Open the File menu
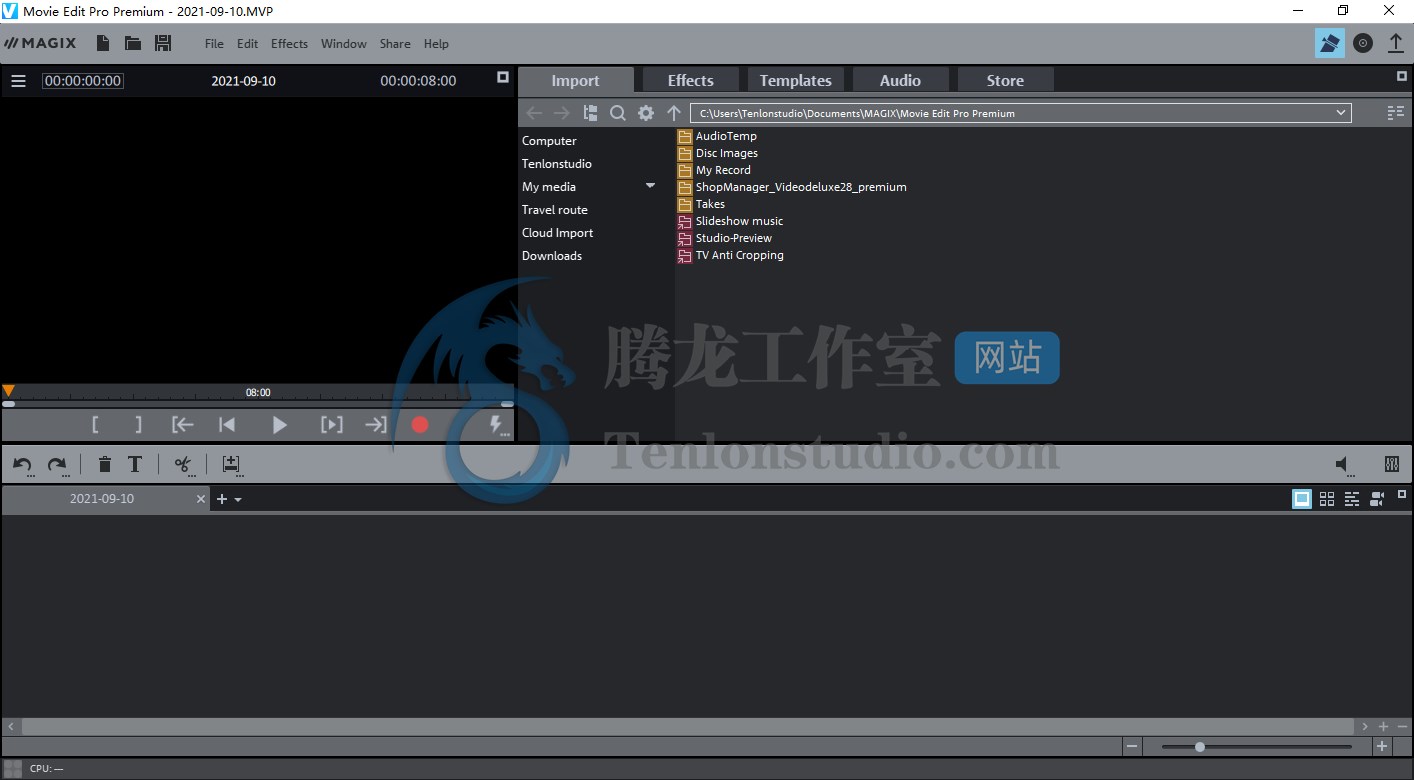The image size is (1414, 780). (x=214, y=43)
